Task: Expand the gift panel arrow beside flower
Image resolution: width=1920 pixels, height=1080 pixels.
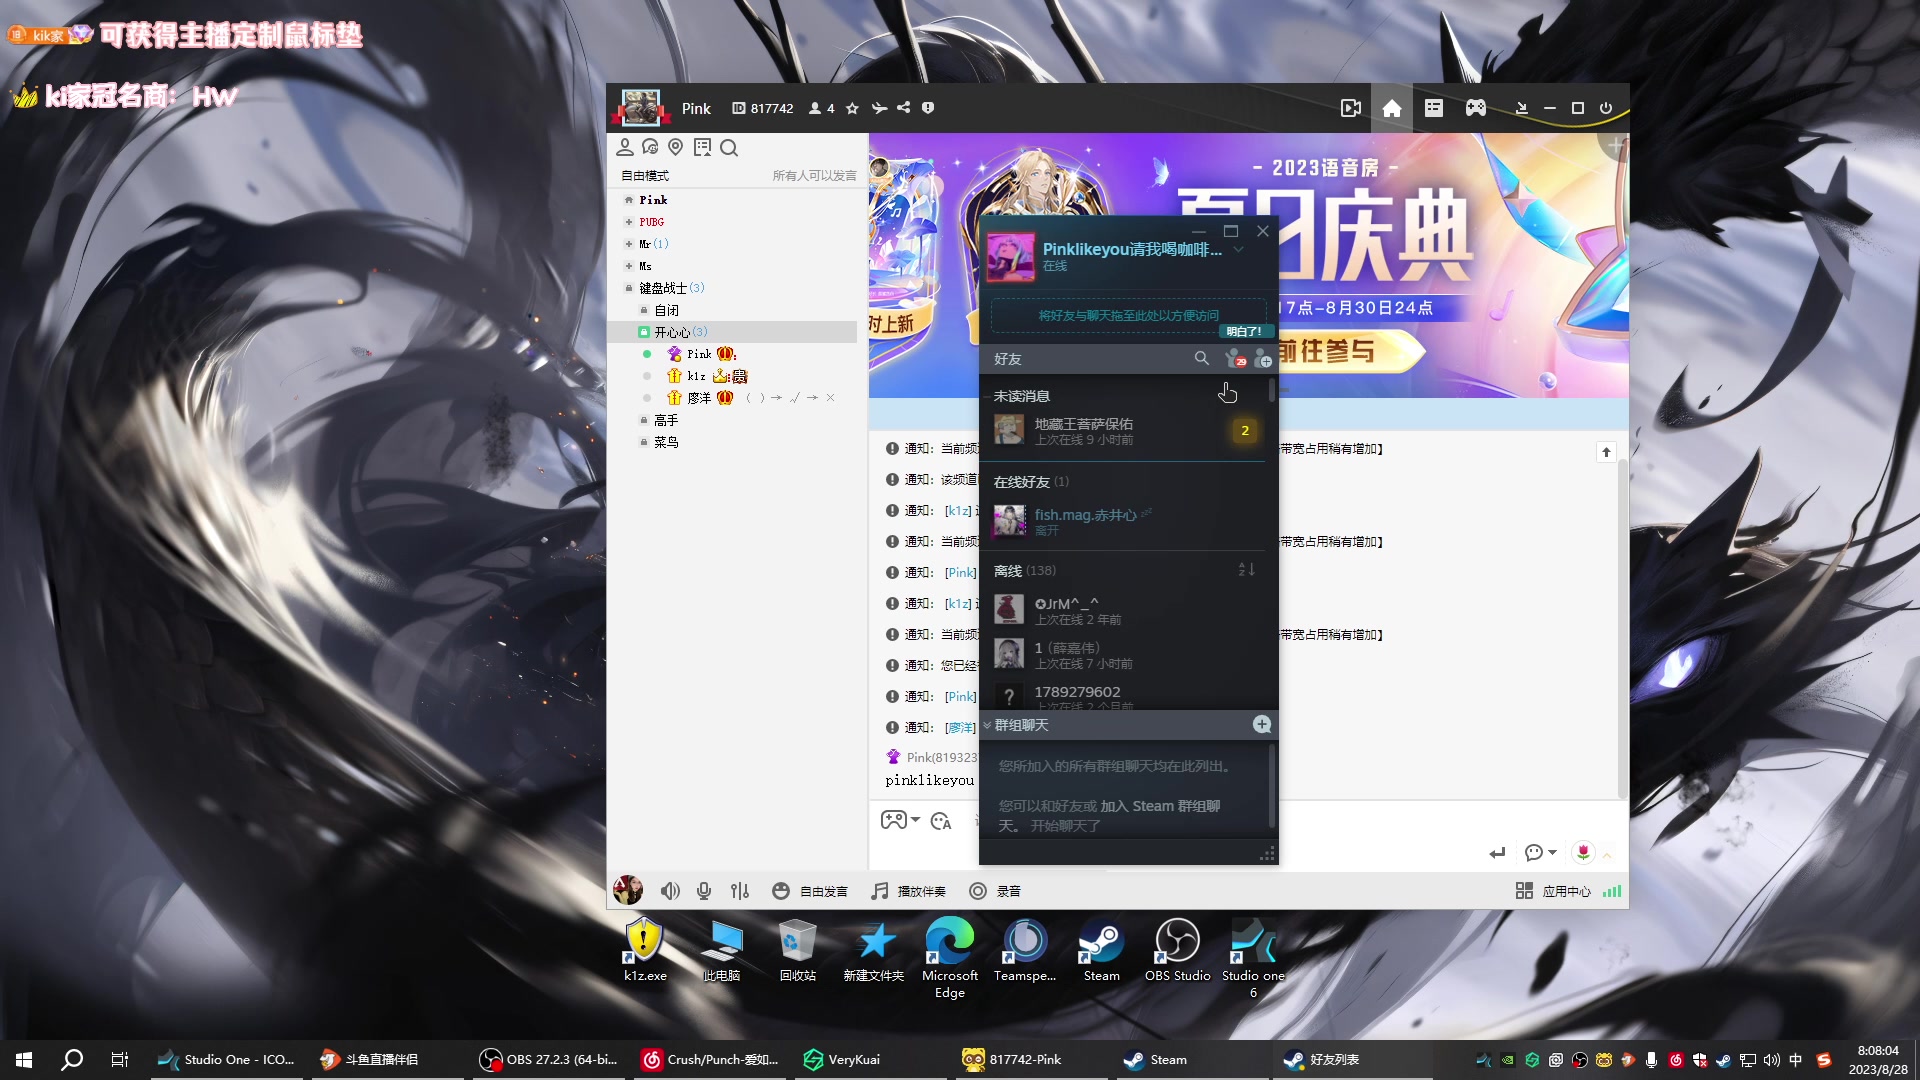Action: [x=1607, y=855]
